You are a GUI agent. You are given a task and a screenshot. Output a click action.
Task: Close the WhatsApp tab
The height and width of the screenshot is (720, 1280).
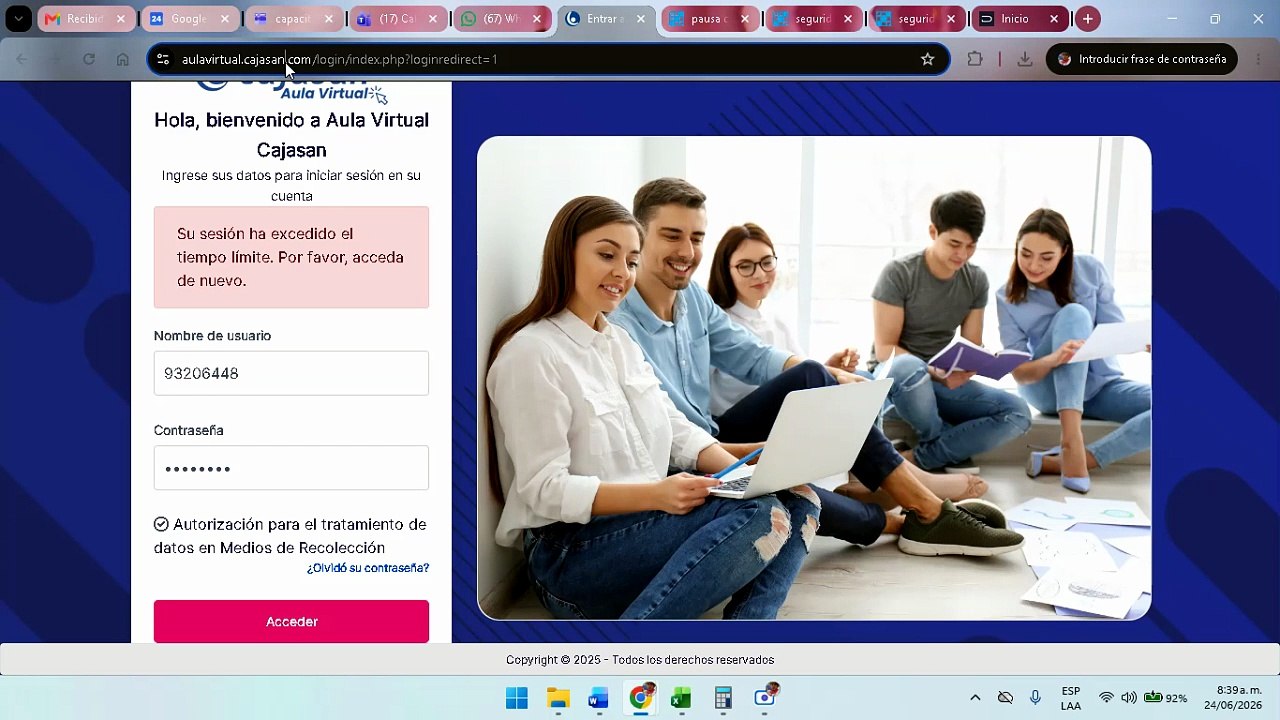537,19
